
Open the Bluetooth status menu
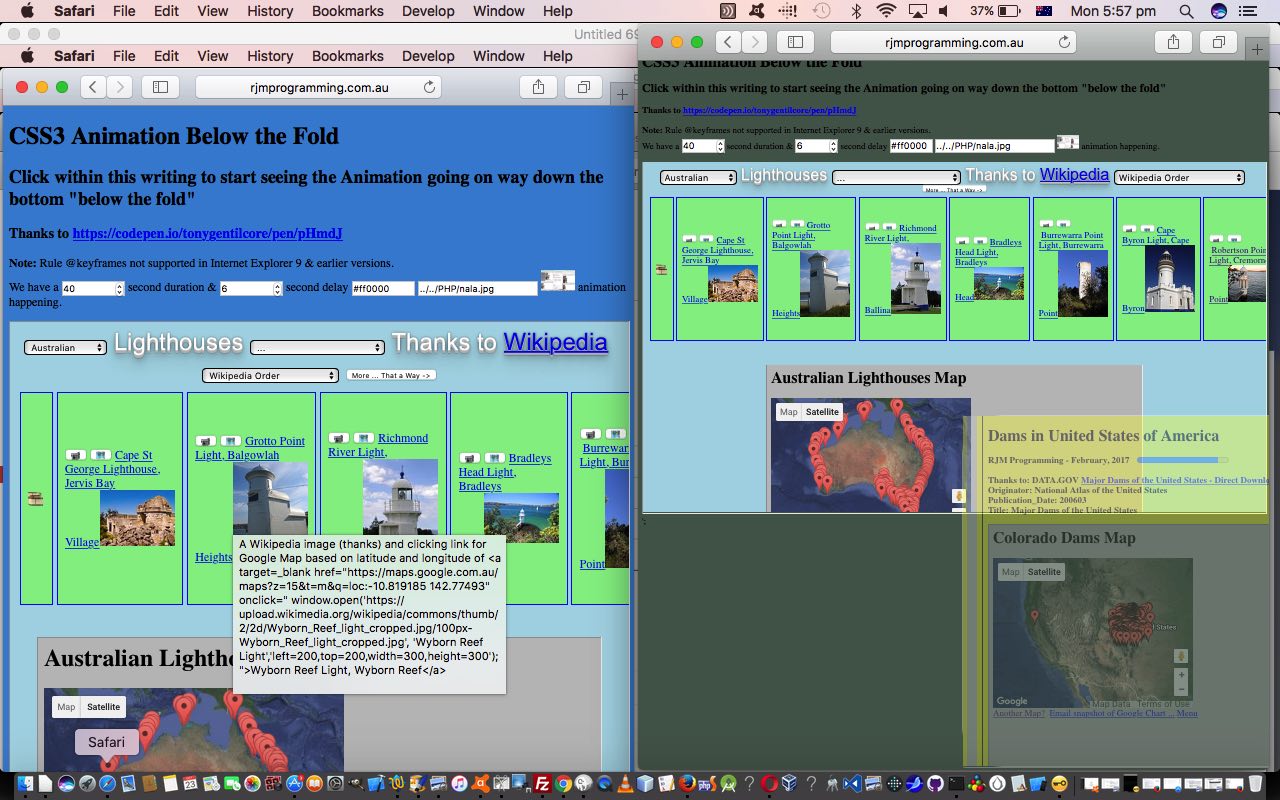point(856,11)
